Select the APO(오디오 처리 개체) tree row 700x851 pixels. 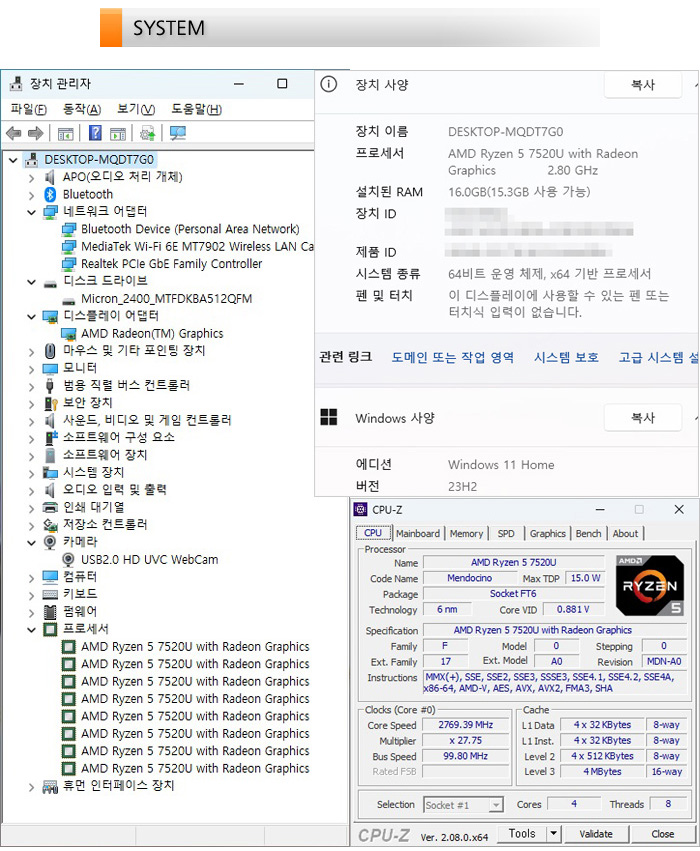[x=123, y=177]
